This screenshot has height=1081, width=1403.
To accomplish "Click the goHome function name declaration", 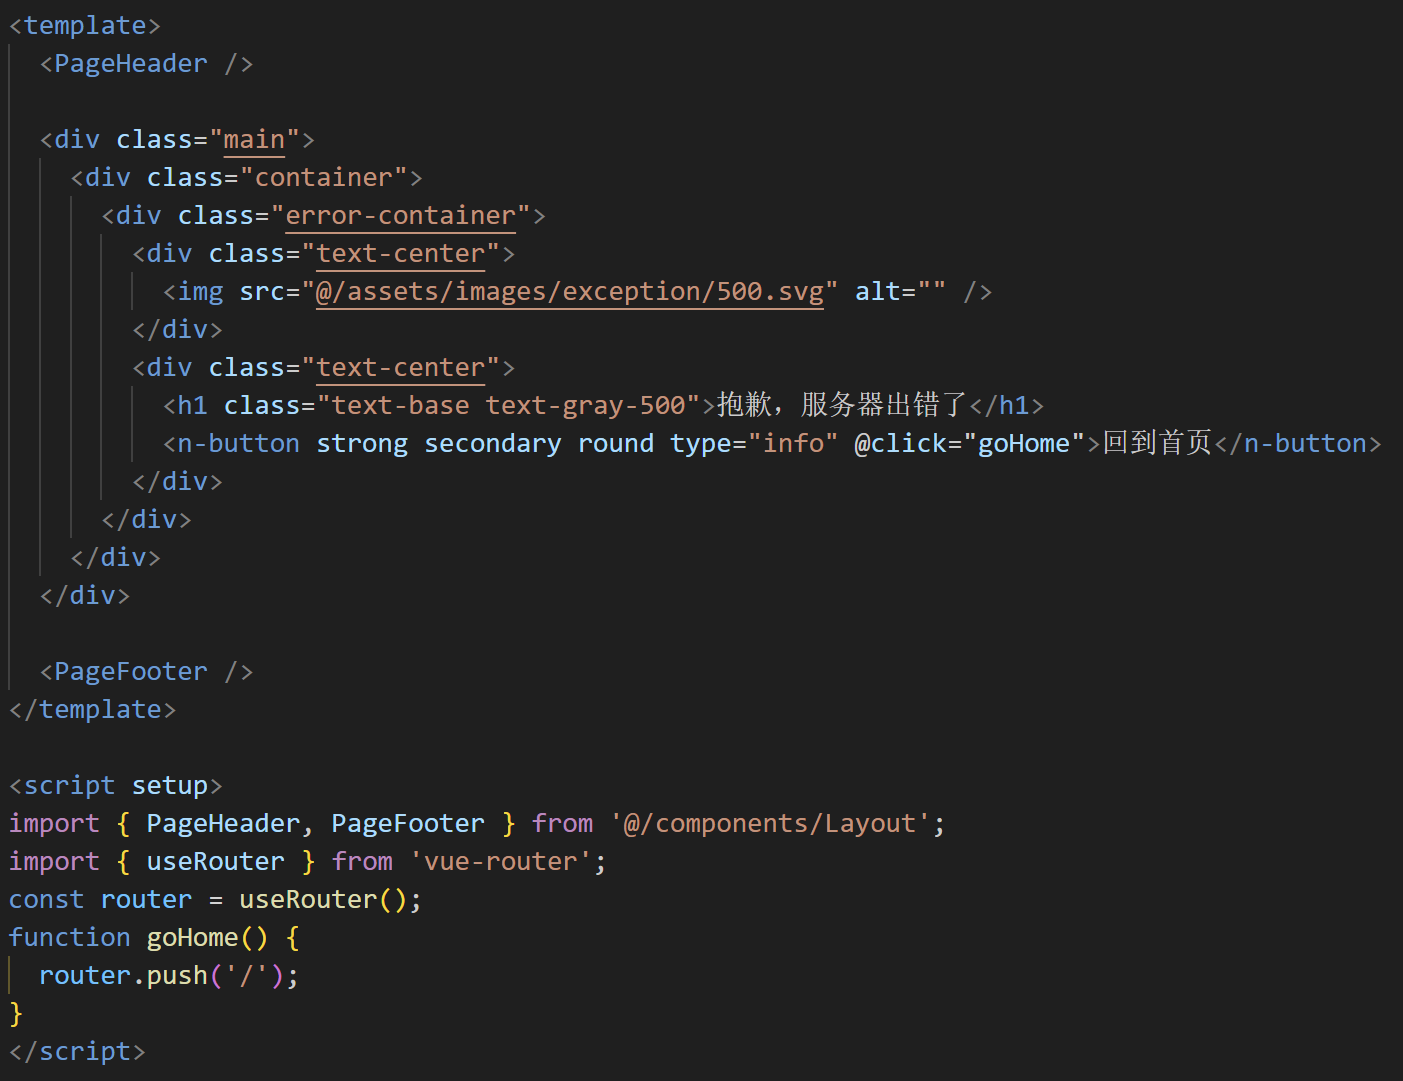I will [x=192, y=938].
